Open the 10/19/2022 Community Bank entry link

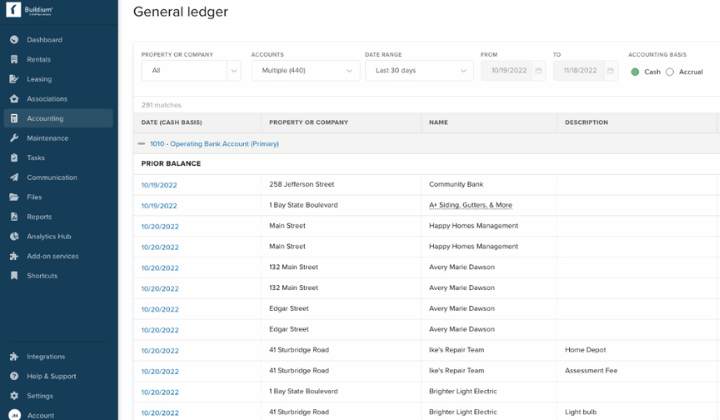click(159, 185)
